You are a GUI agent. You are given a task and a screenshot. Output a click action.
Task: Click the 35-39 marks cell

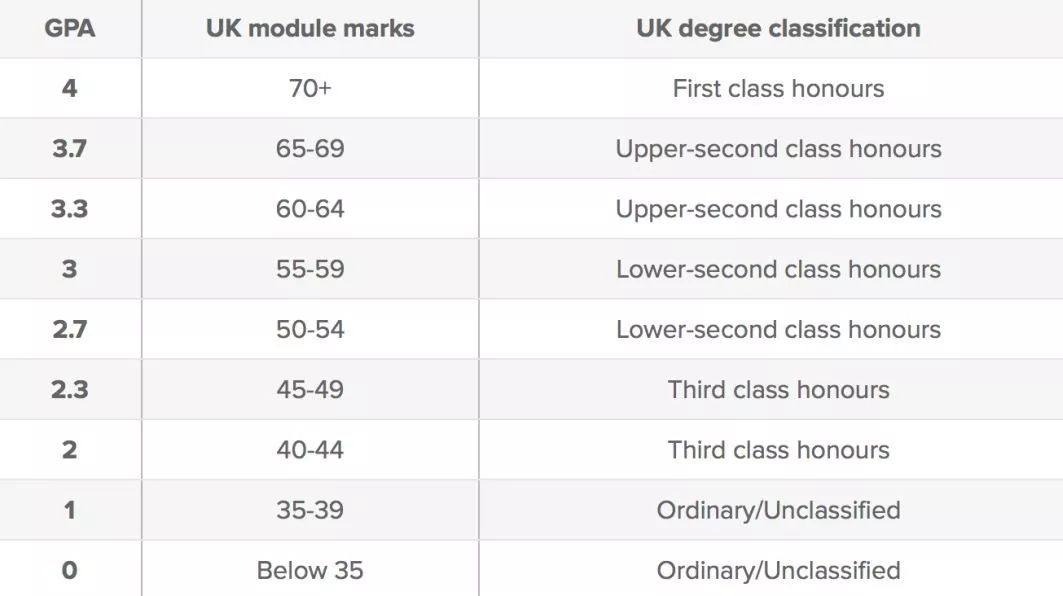(310, 510)
